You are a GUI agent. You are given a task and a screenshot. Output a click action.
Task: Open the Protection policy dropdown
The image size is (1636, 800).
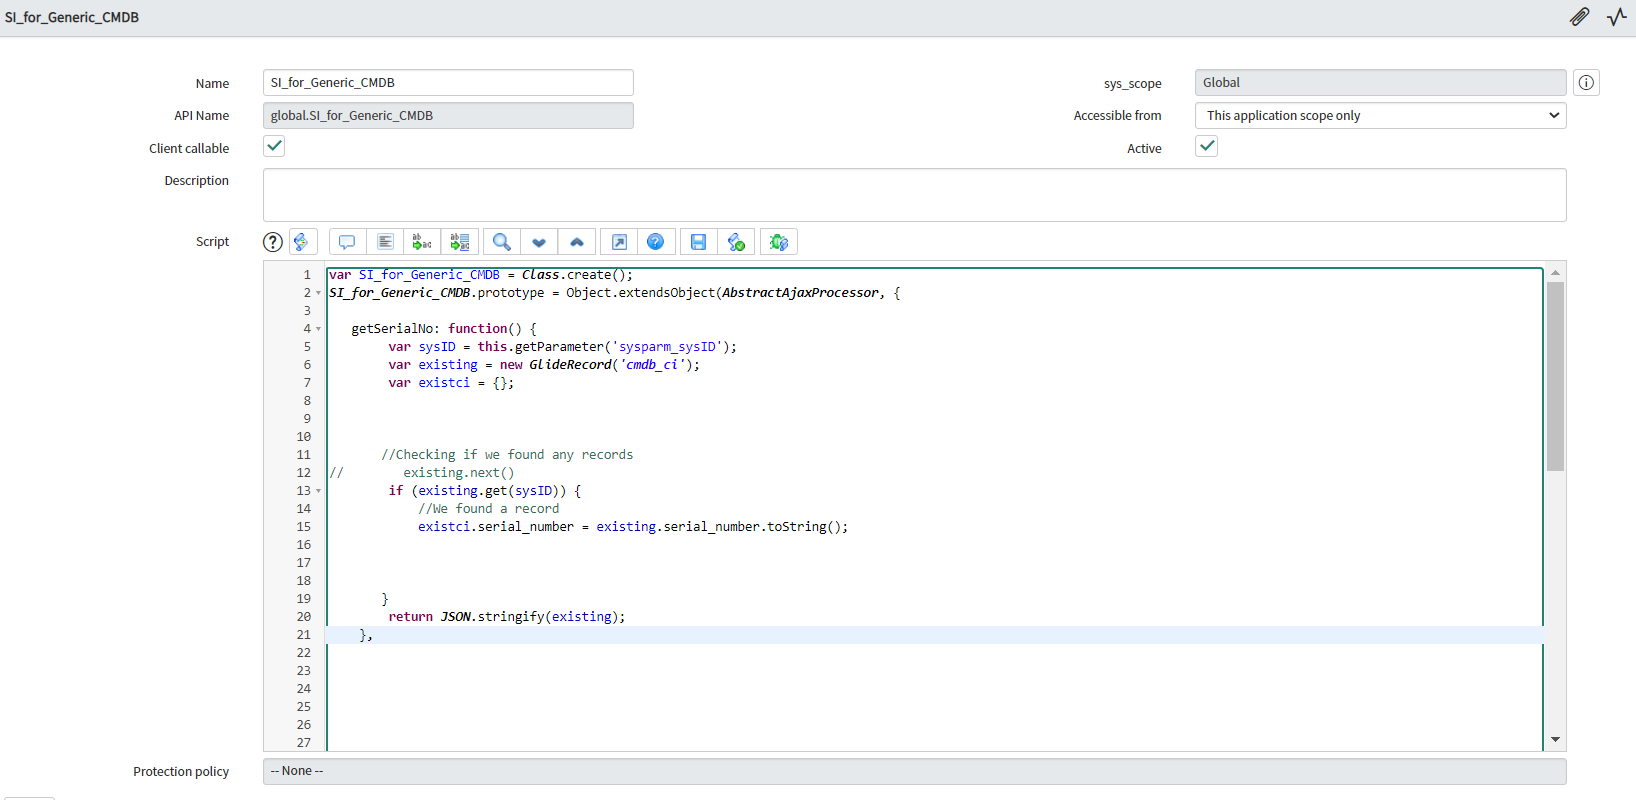(x=914, y=771)
